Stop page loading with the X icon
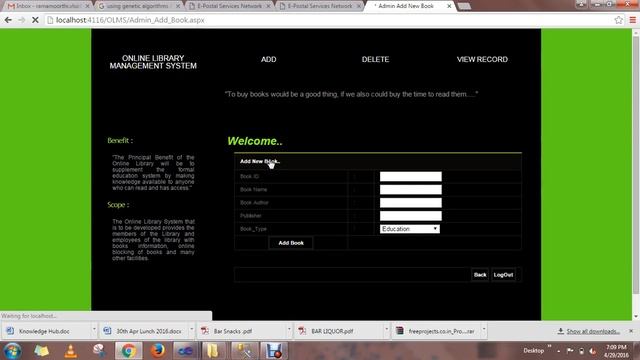Viewport: 640px width, 360px height. [35, 20]
